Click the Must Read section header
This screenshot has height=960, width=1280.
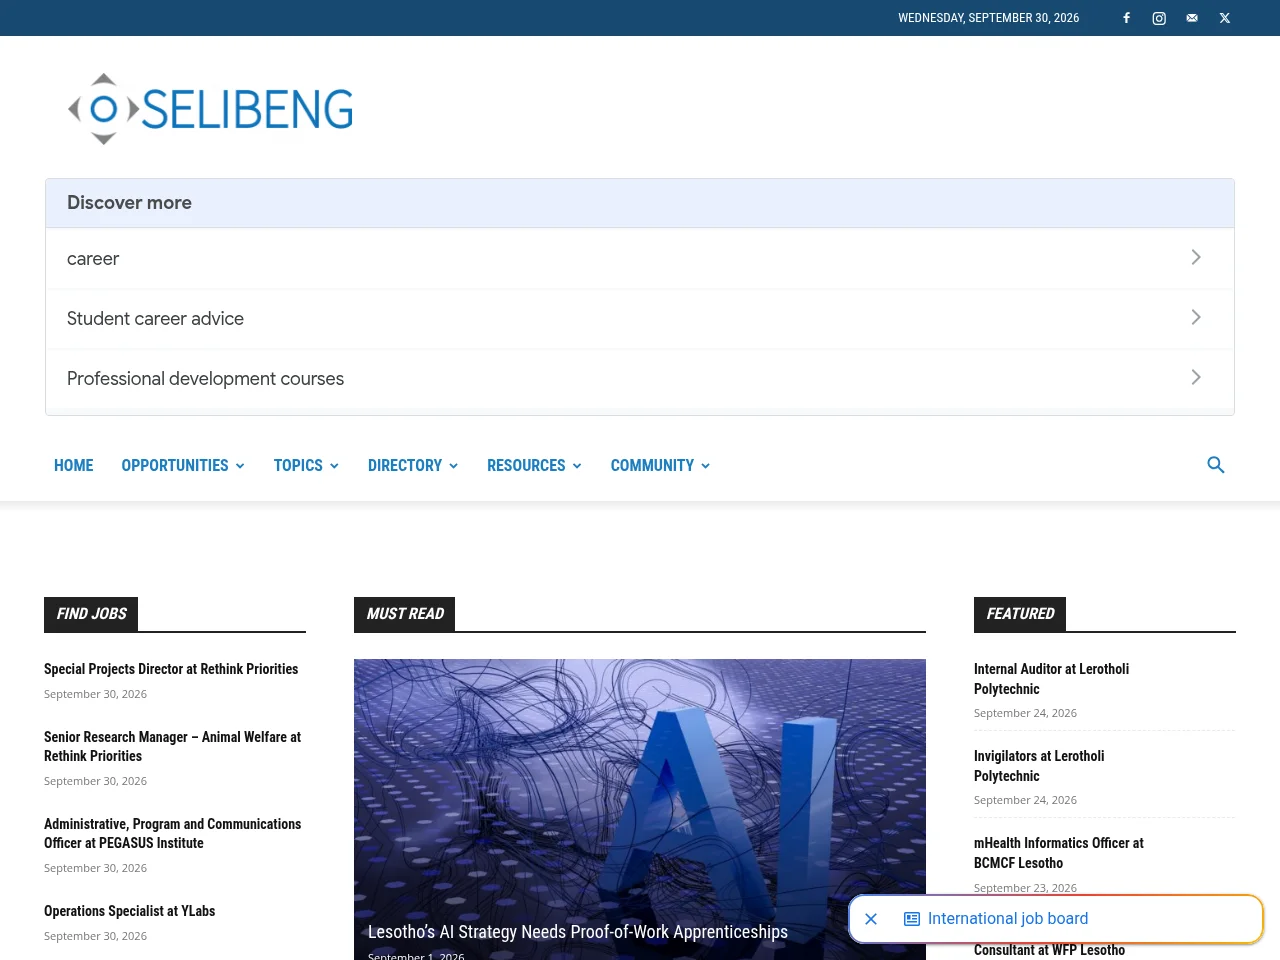point(404,614)
